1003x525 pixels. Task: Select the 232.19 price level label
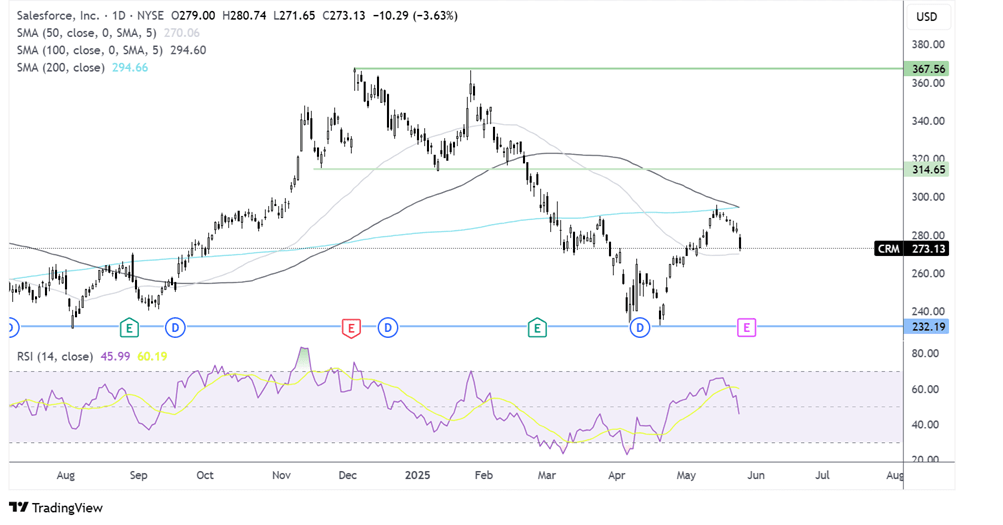click(x=926, y=327)
